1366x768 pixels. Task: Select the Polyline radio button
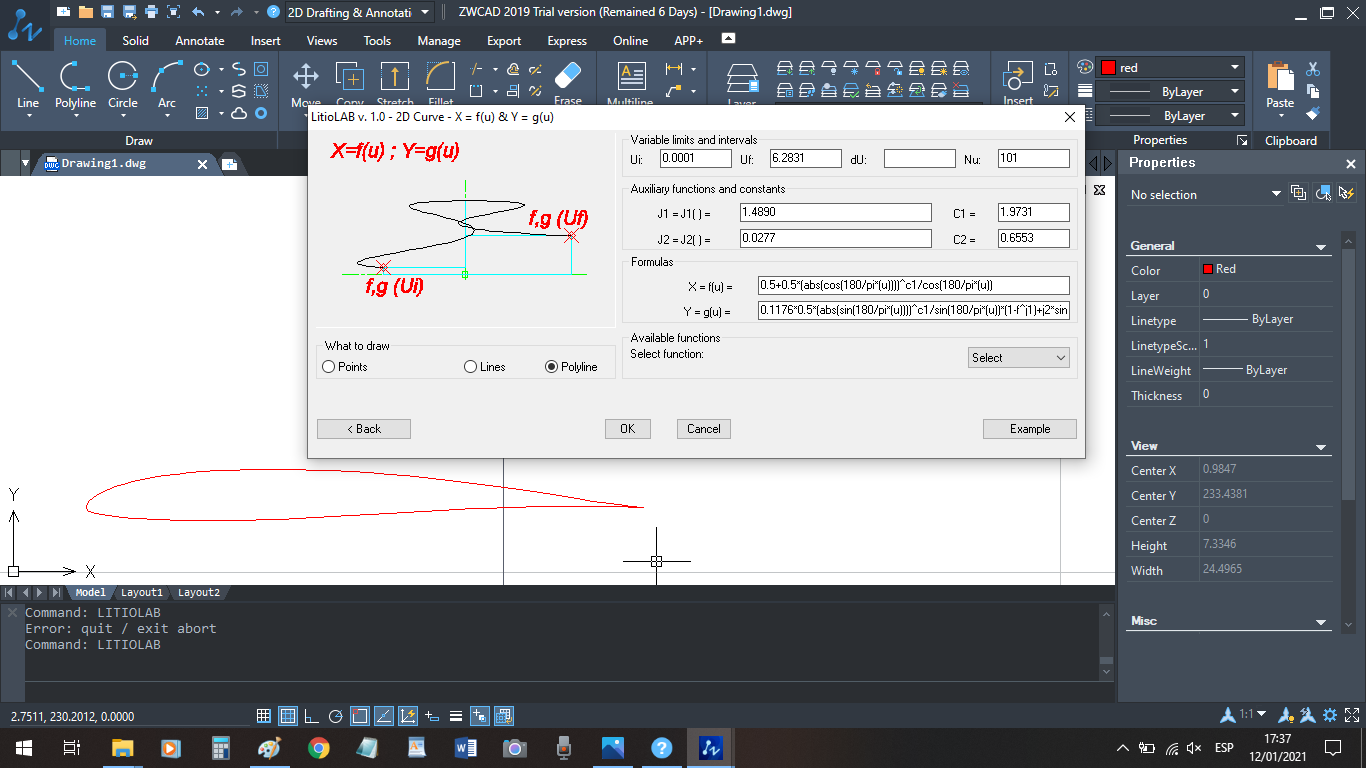[x=551, y=367]
